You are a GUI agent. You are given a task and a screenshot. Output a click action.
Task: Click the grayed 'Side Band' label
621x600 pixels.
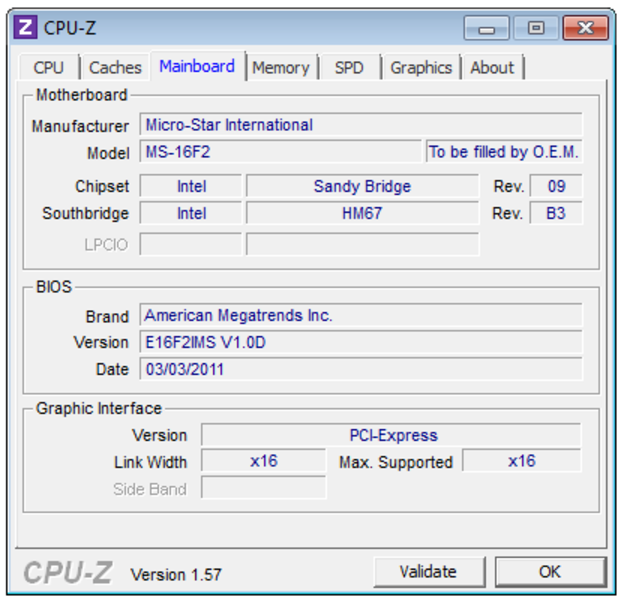point(150,489)
